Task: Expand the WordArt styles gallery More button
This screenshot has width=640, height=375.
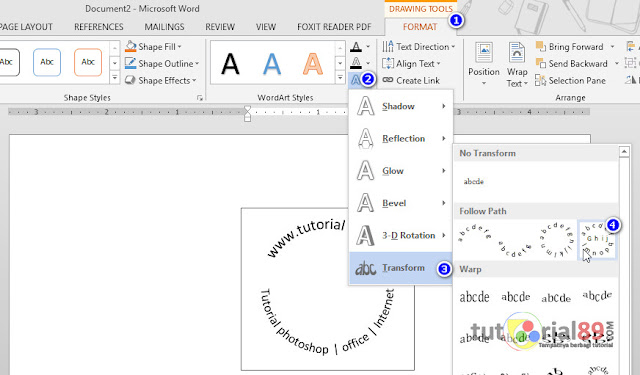Action: click(340, 78)
